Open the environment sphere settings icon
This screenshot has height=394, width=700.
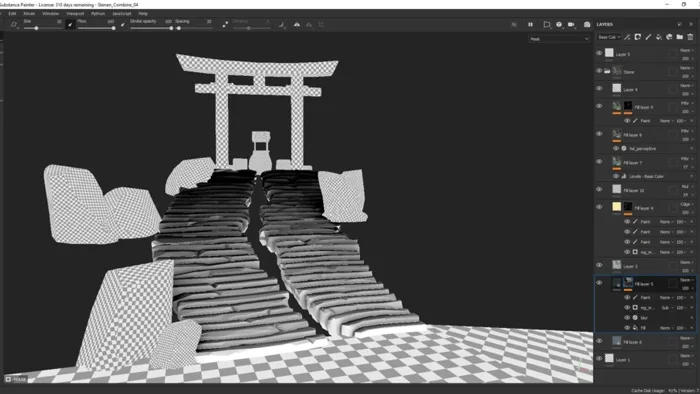coord(559,25)
